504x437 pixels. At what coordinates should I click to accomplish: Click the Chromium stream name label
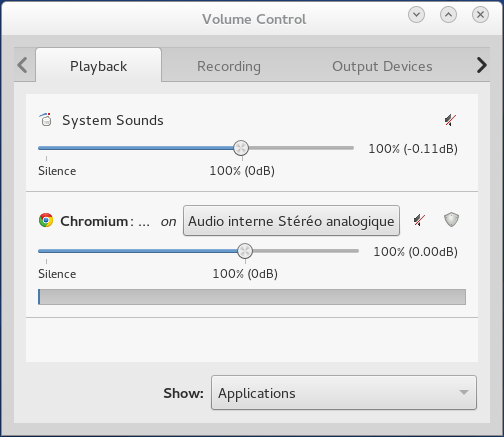click(x=105, y=221)
